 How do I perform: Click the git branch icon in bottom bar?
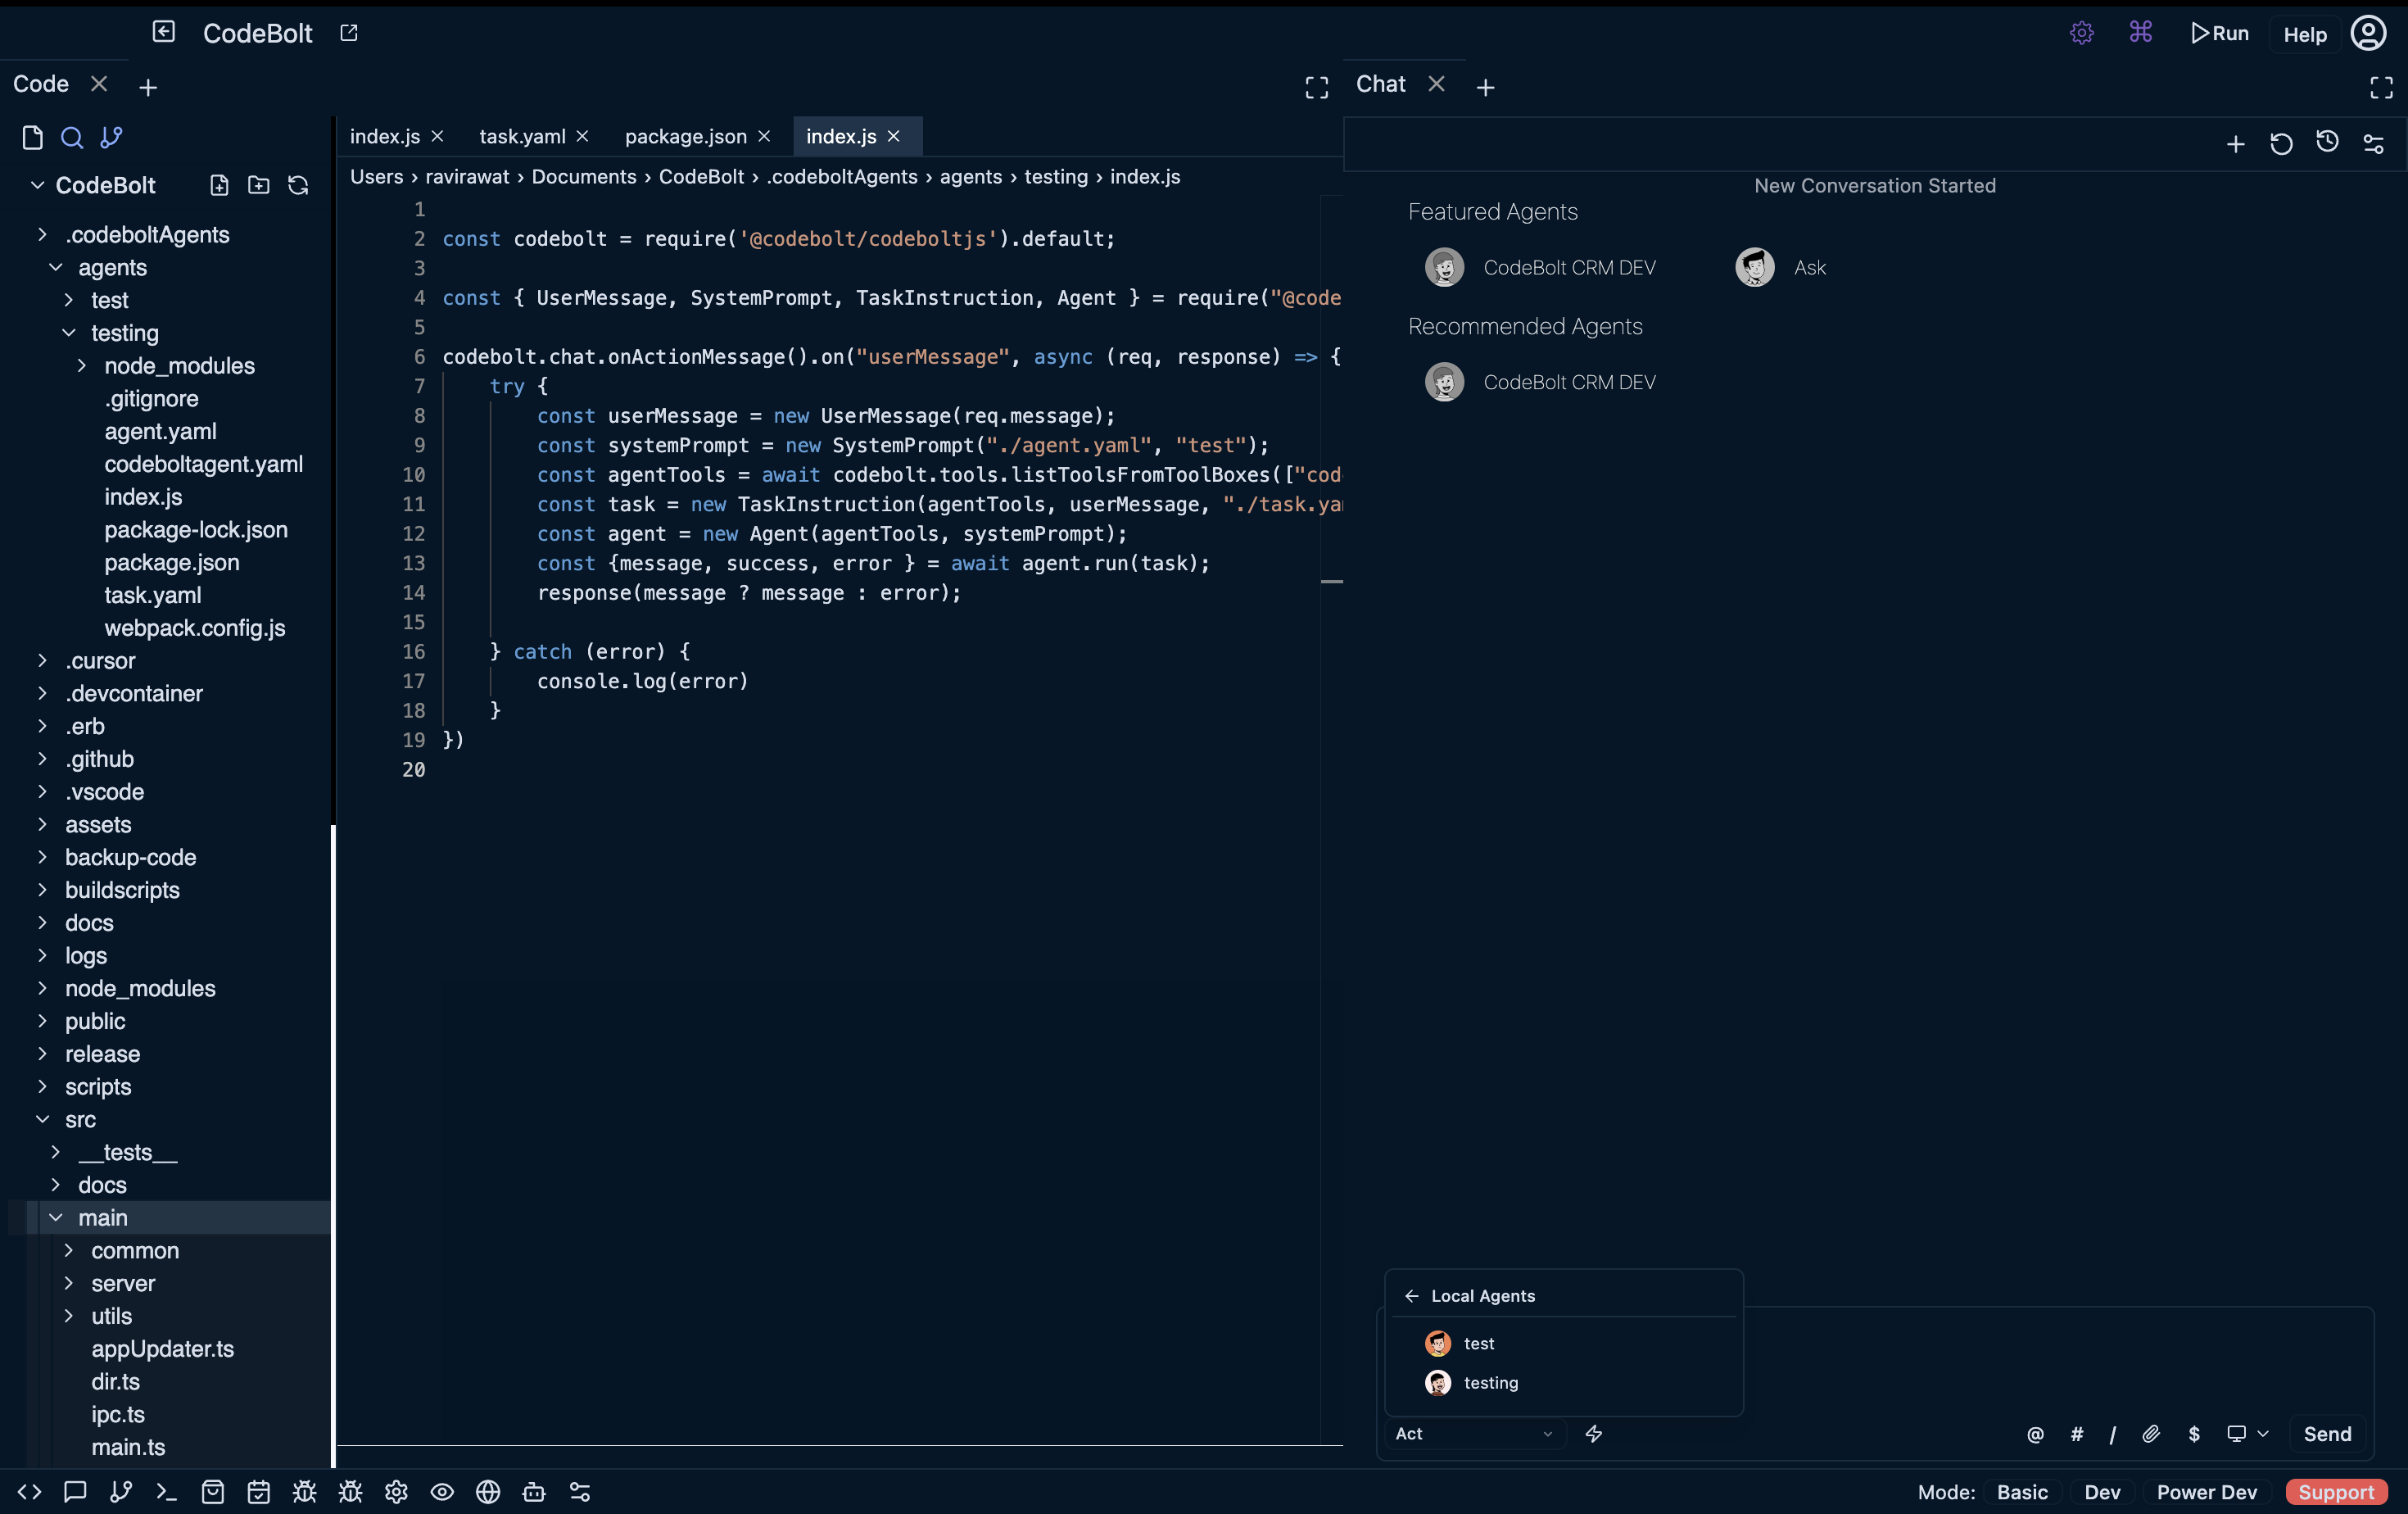pyautogui.click(x=121, y=1492)
